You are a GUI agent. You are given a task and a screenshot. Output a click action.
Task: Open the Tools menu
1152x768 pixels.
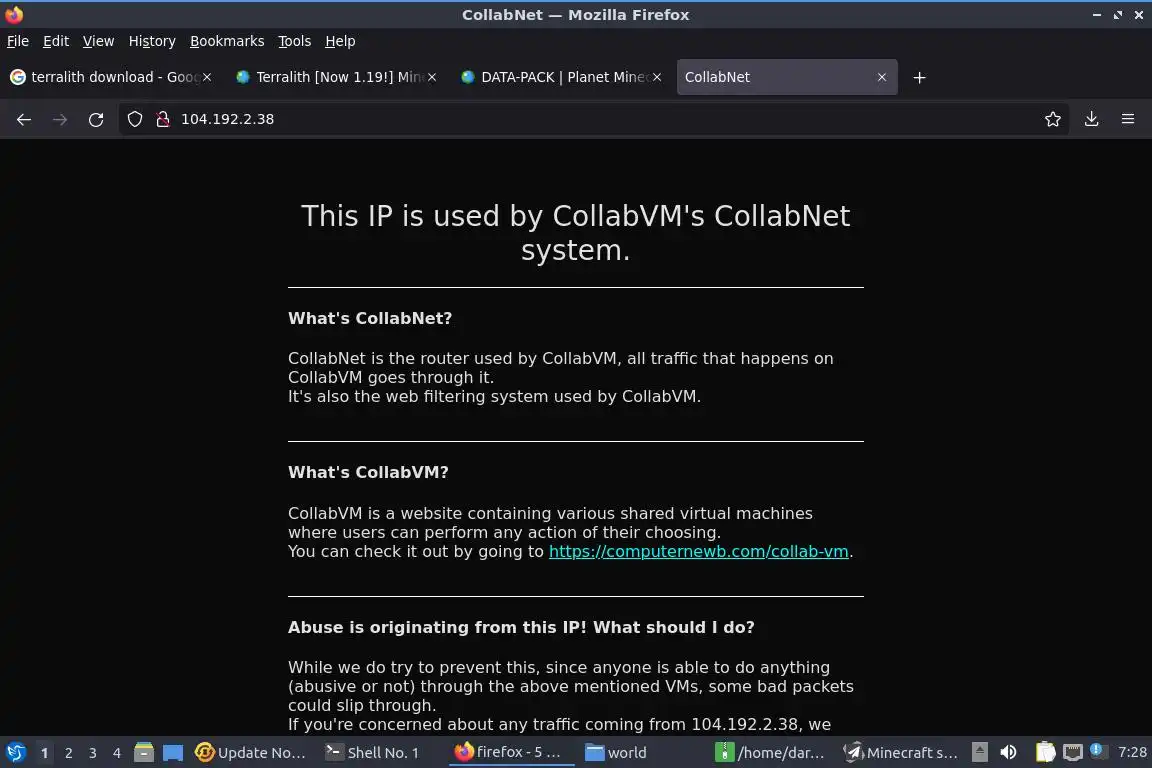click(x=295, y=41)
